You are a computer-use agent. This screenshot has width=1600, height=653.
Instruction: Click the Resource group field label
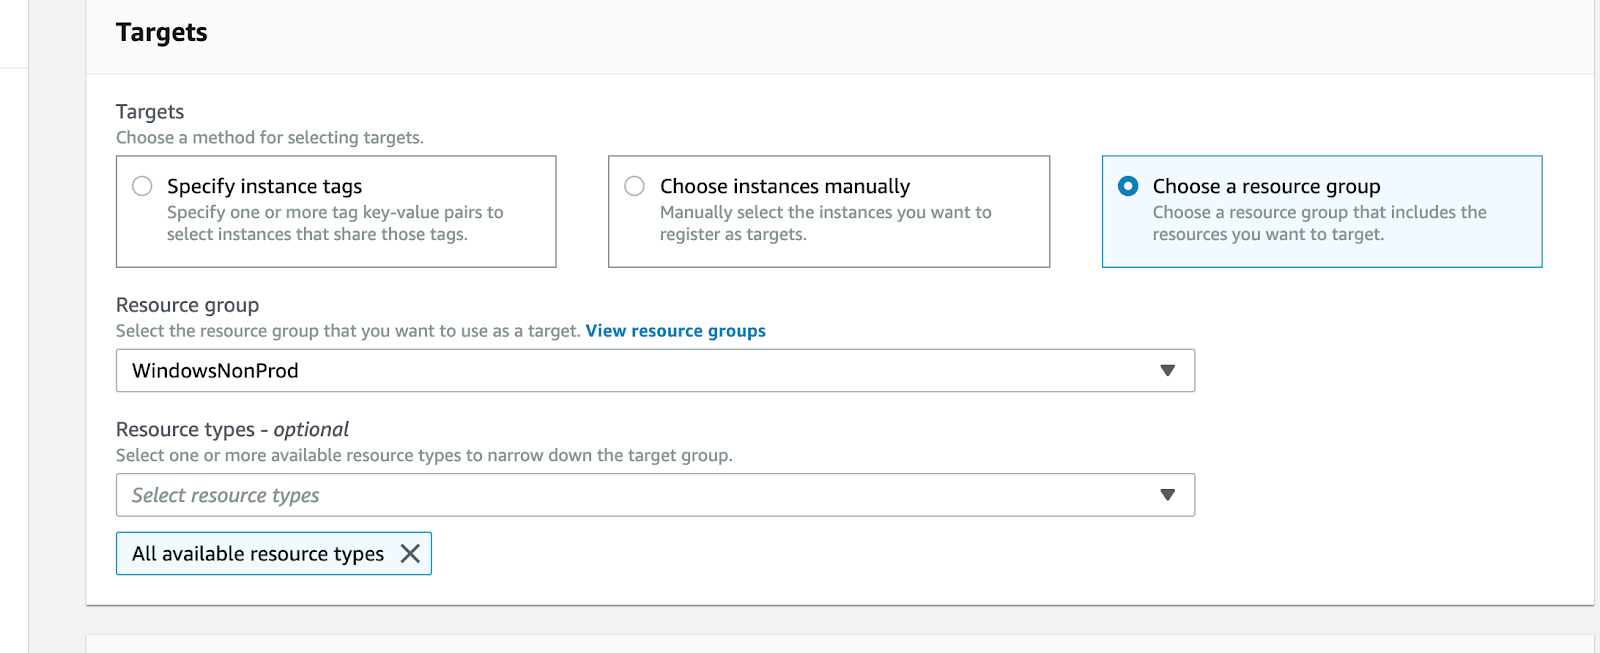point(187,305)
